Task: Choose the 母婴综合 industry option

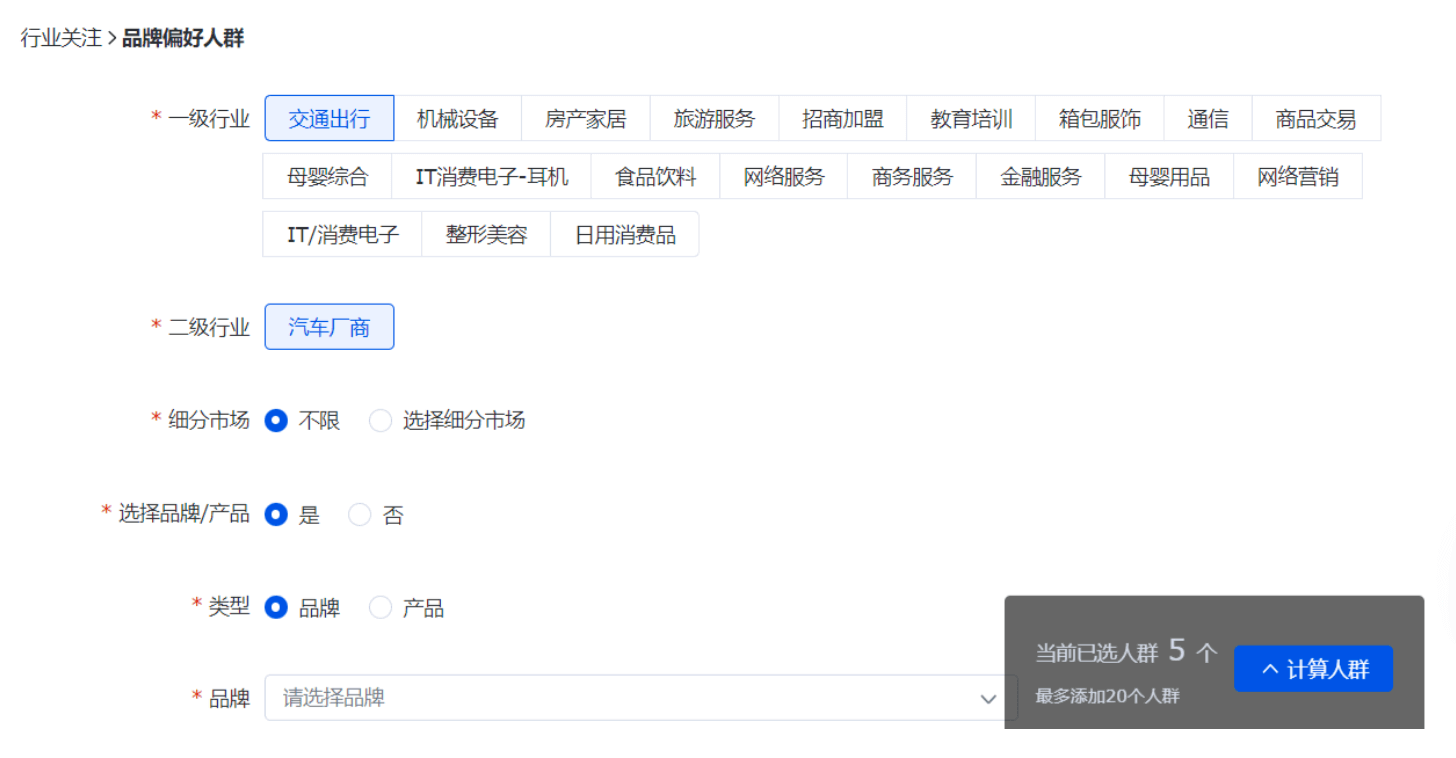Action: pyautogui.click(x=327, y=177)
